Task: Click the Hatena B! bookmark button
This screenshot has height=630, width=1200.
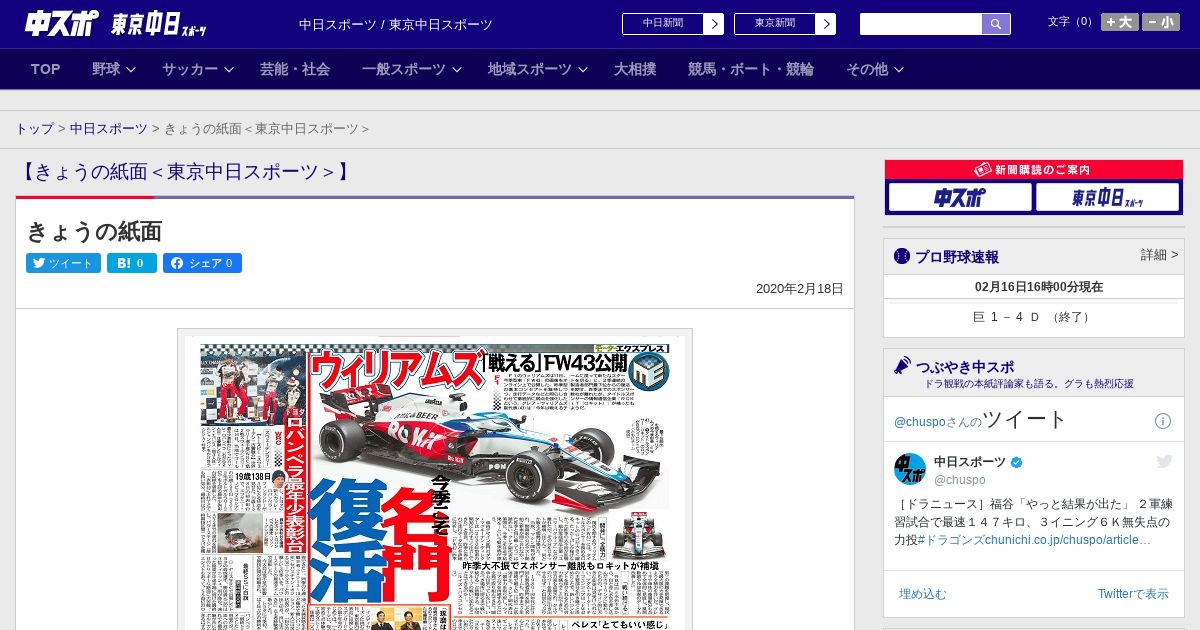Action: point(132,263)
